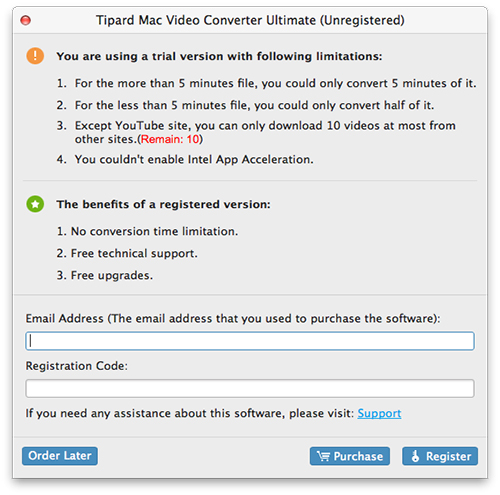Image resolution: width=500 pixels, height=495 pixels.
Task: Select the Purchase button label
Action: (x=358, y=456)
